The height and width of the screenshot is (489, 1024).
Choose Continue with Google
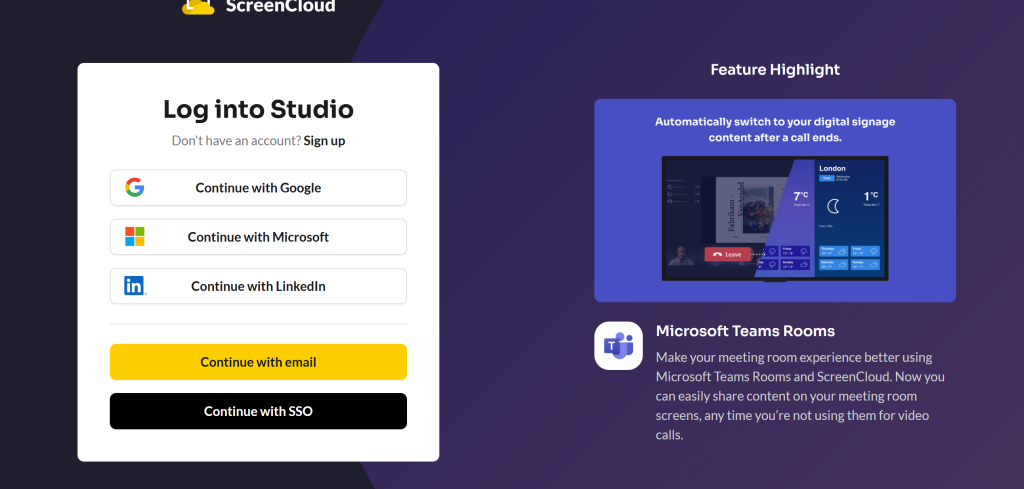click(x=258, y=187)
